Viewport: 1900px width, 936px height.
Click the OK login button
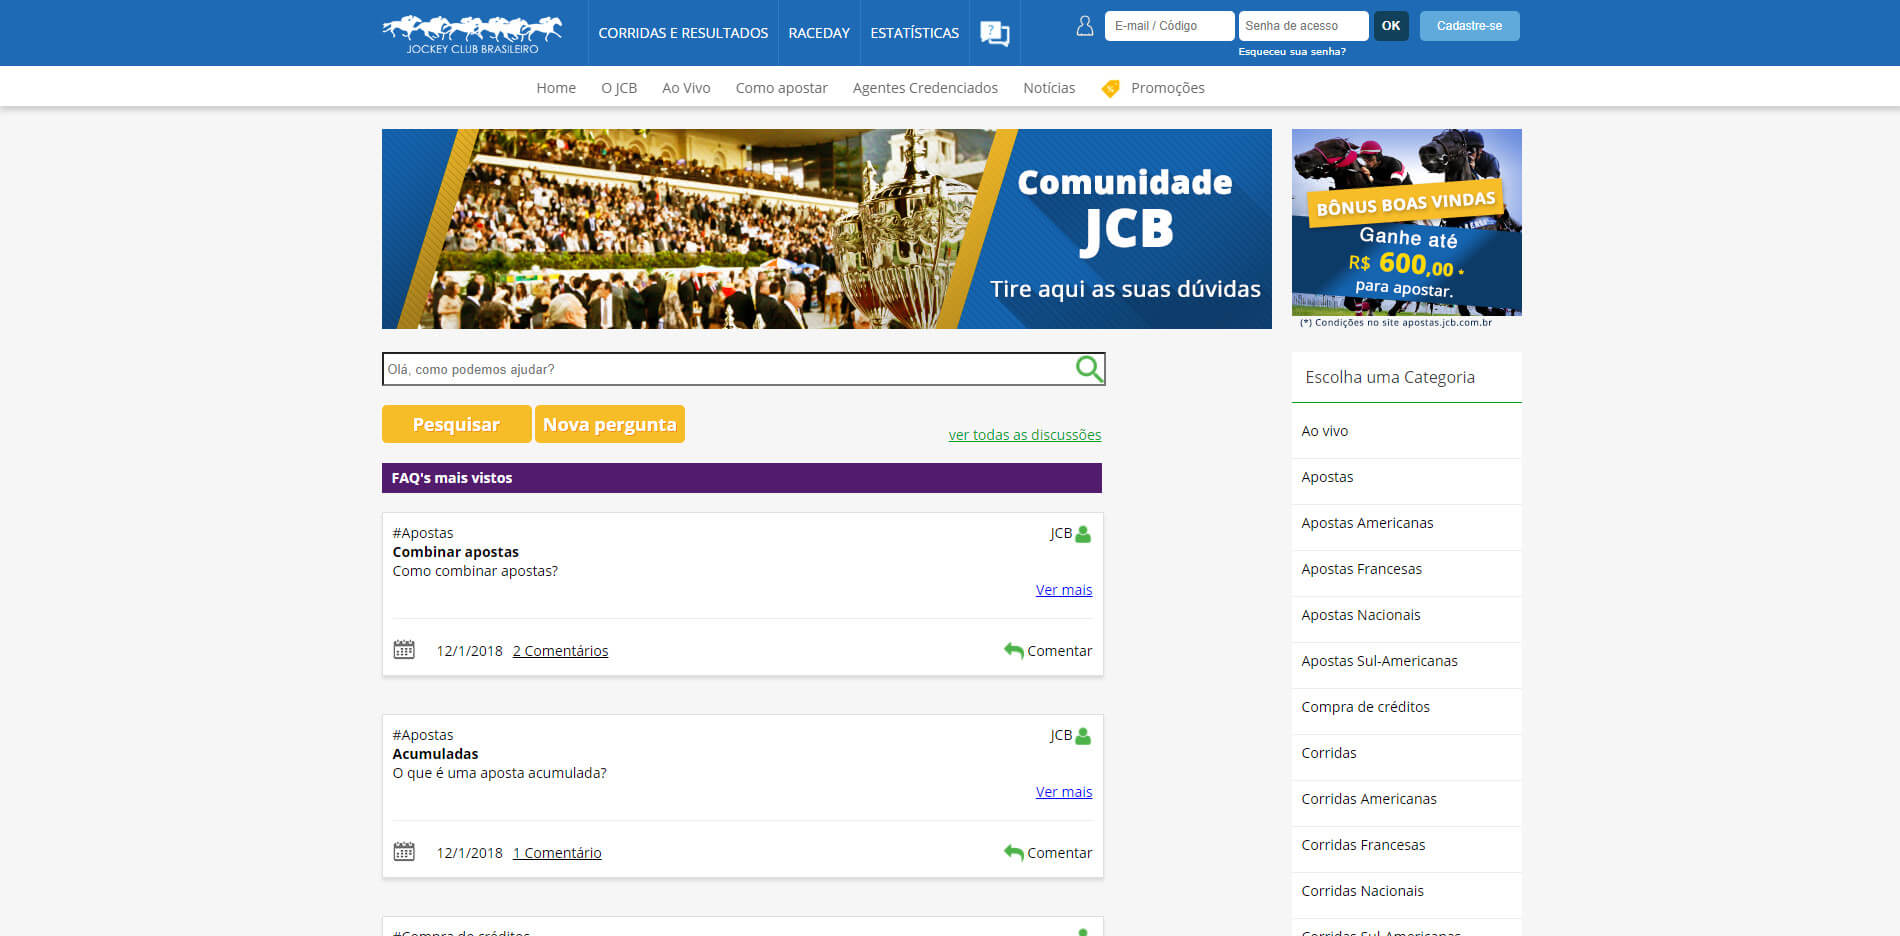click(x=1391, y=26)
